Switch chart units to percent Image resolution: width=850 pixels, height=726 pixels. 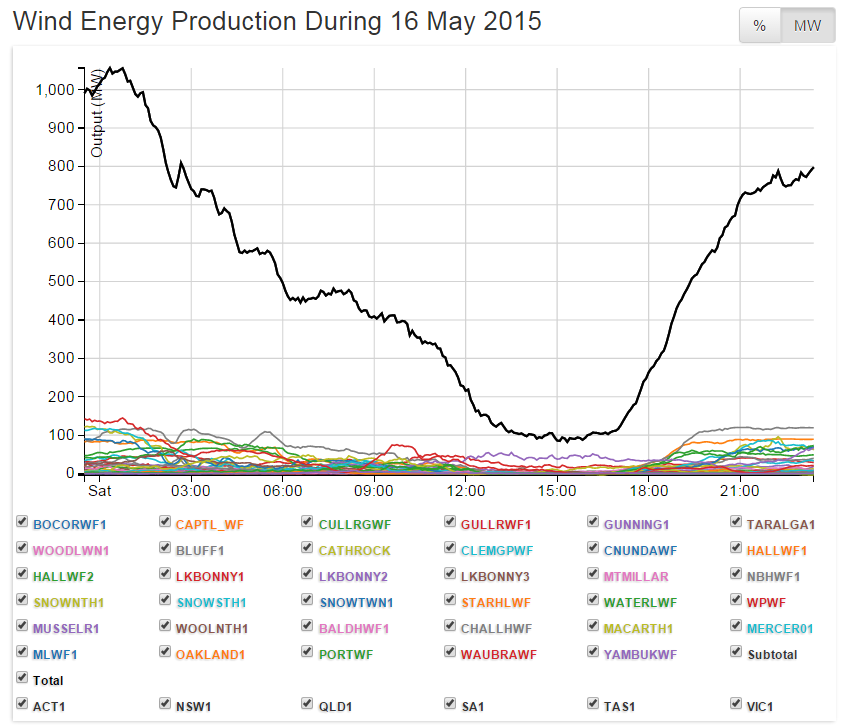[x=759, y=26]
